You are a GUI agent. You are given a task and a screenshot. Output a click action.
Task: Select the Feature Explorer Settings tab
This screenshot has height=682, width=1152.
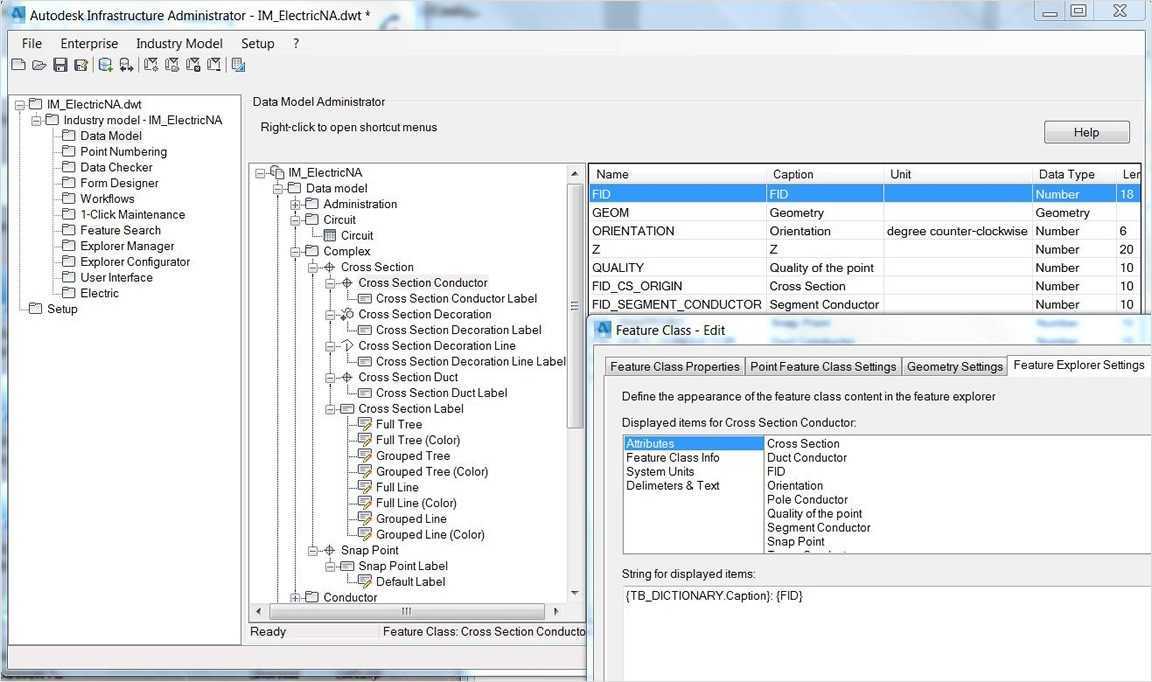coord(1079,365)
